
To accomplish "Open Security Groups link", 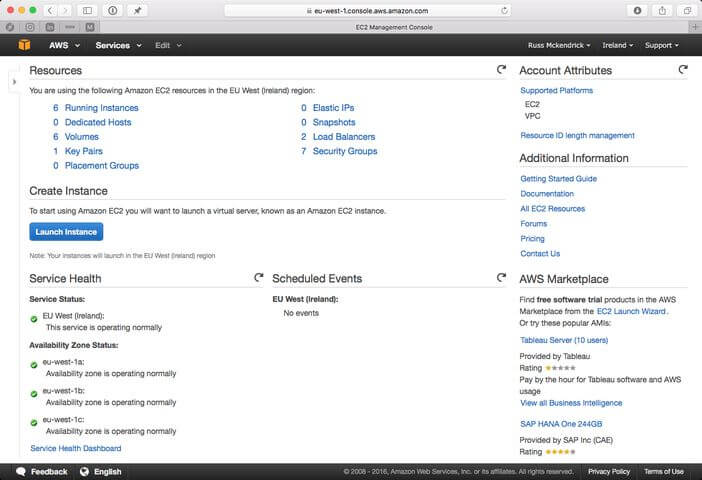I will (345, 151).
